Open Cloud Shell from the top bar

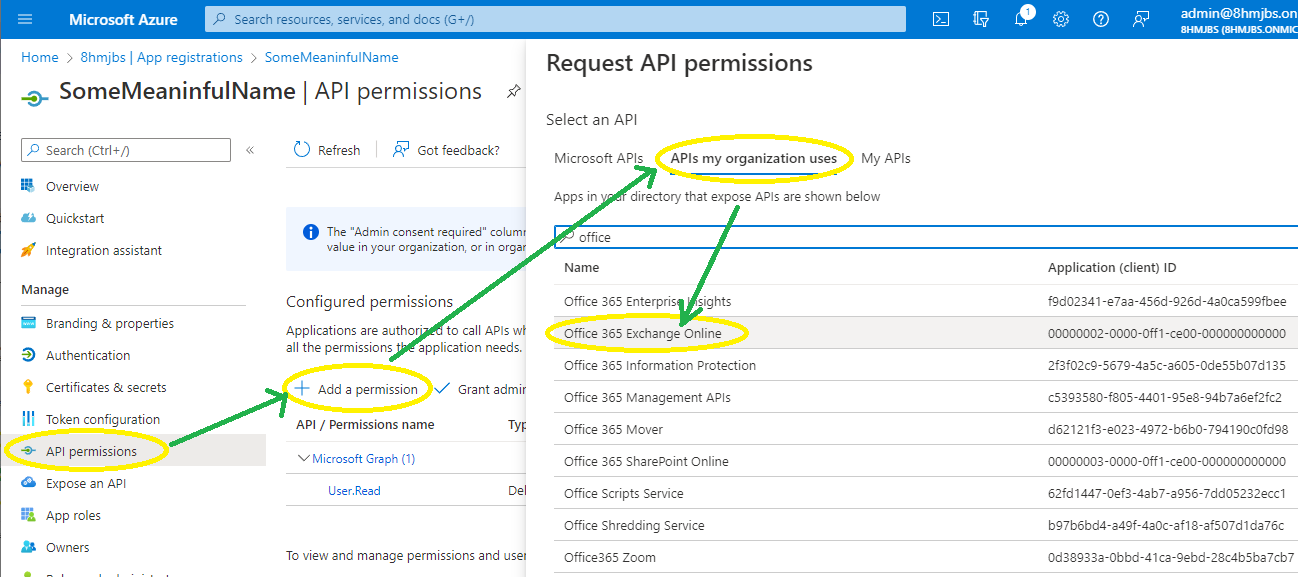point(941,19)
